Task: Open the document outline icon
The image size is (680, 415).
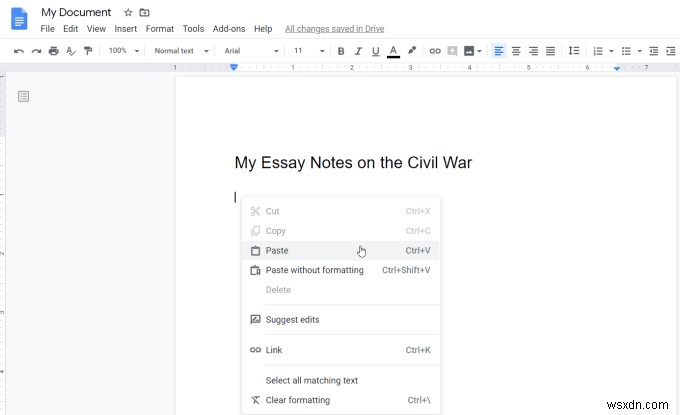Action: [x=24, y=96]
